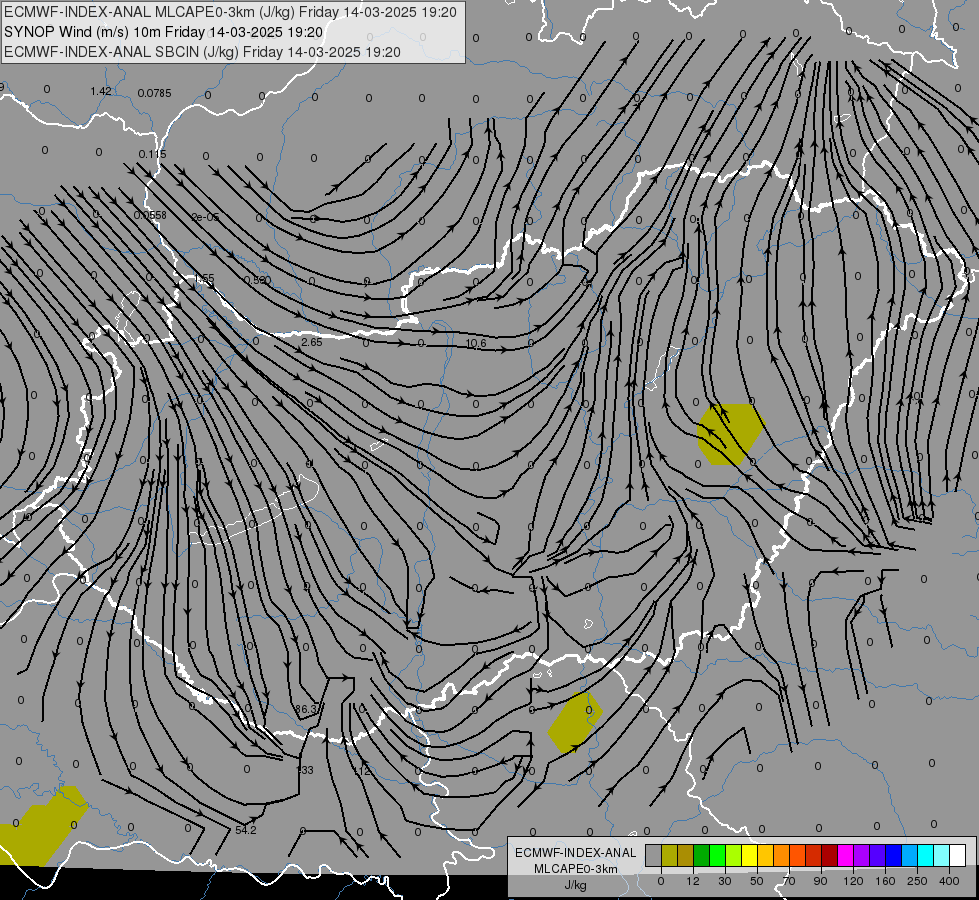Click the legend label MLCAPE0-3km
The height and width of the screenshot is (900, 979).
[x=575, y=869]
